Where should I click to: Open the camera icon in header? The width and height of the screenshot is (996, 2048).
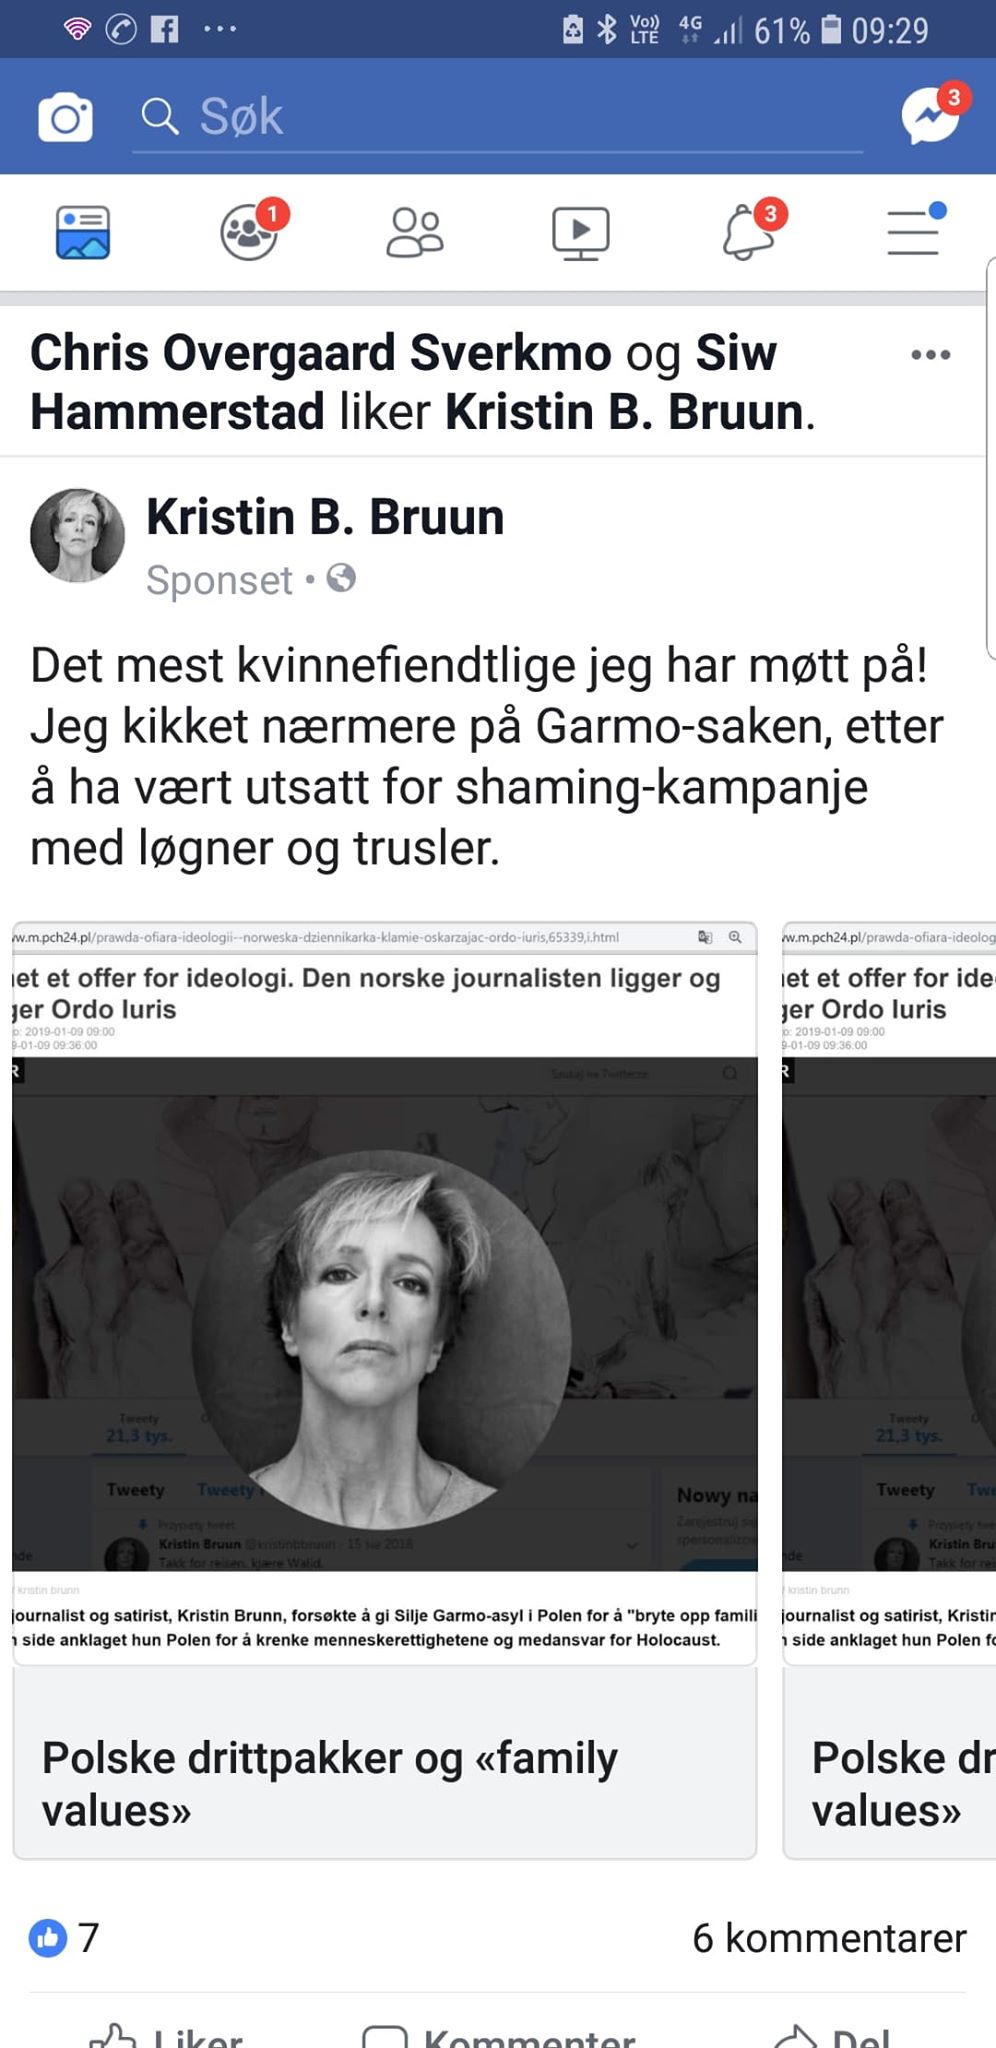tap(66, 117)
